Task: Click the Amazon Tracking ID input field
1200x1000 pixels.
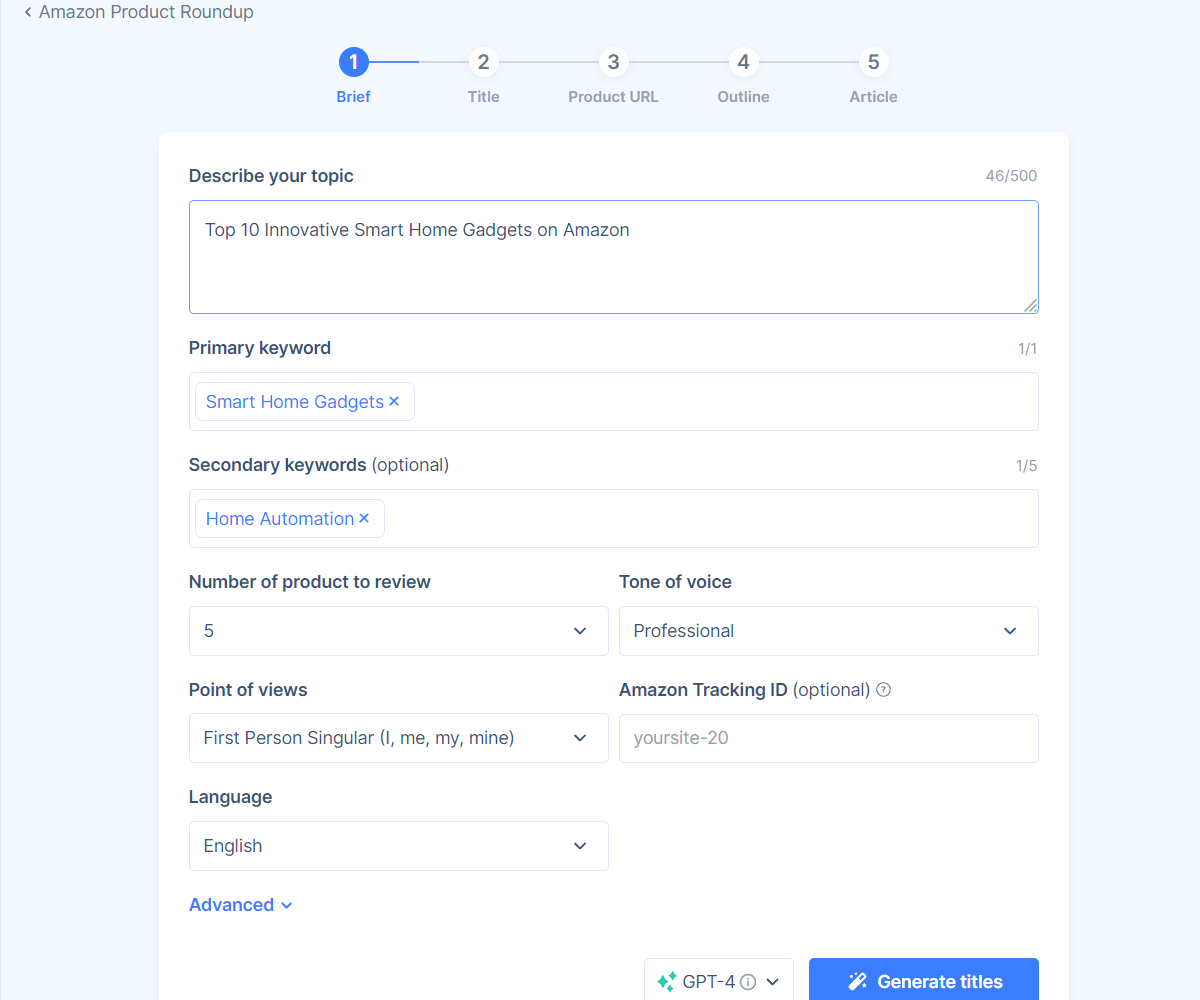Action: pos(828,738)
